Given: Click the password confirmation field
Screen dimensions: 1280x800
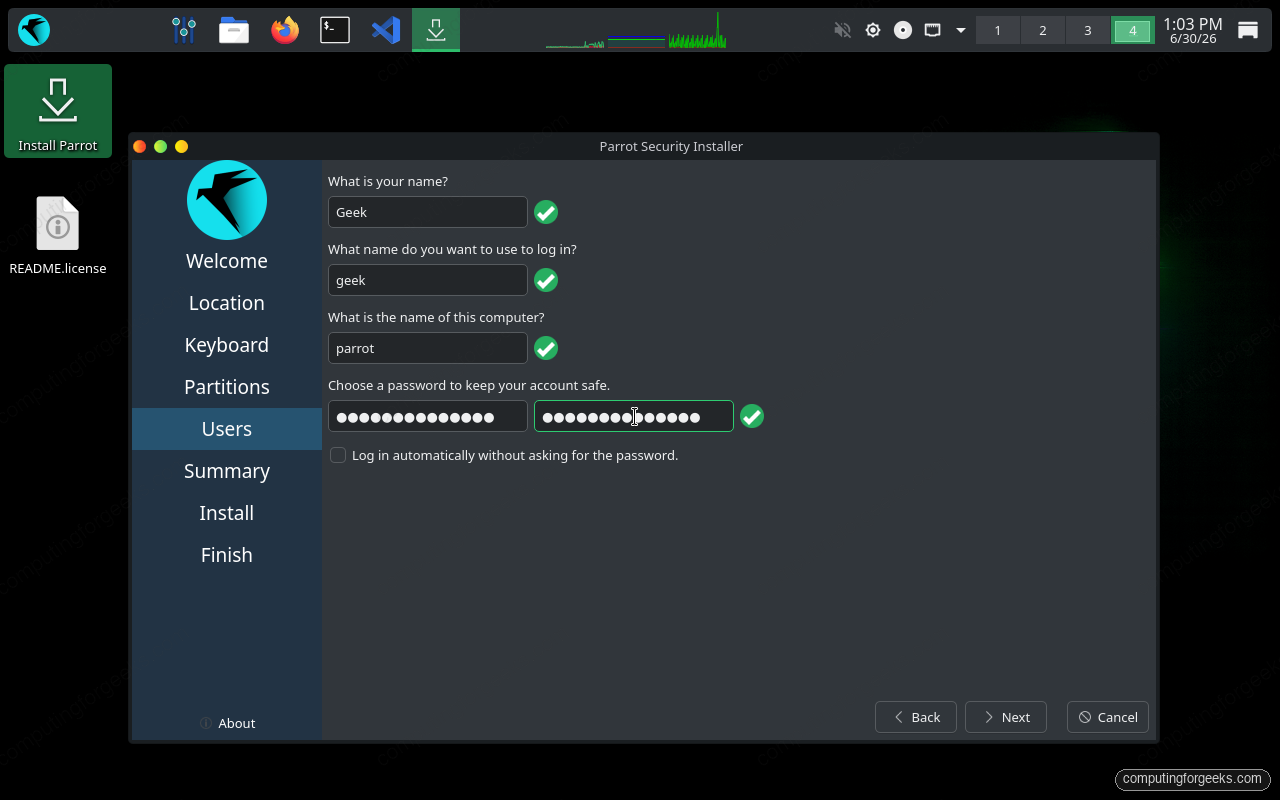Looking at the screenshot, I should 634,416.
